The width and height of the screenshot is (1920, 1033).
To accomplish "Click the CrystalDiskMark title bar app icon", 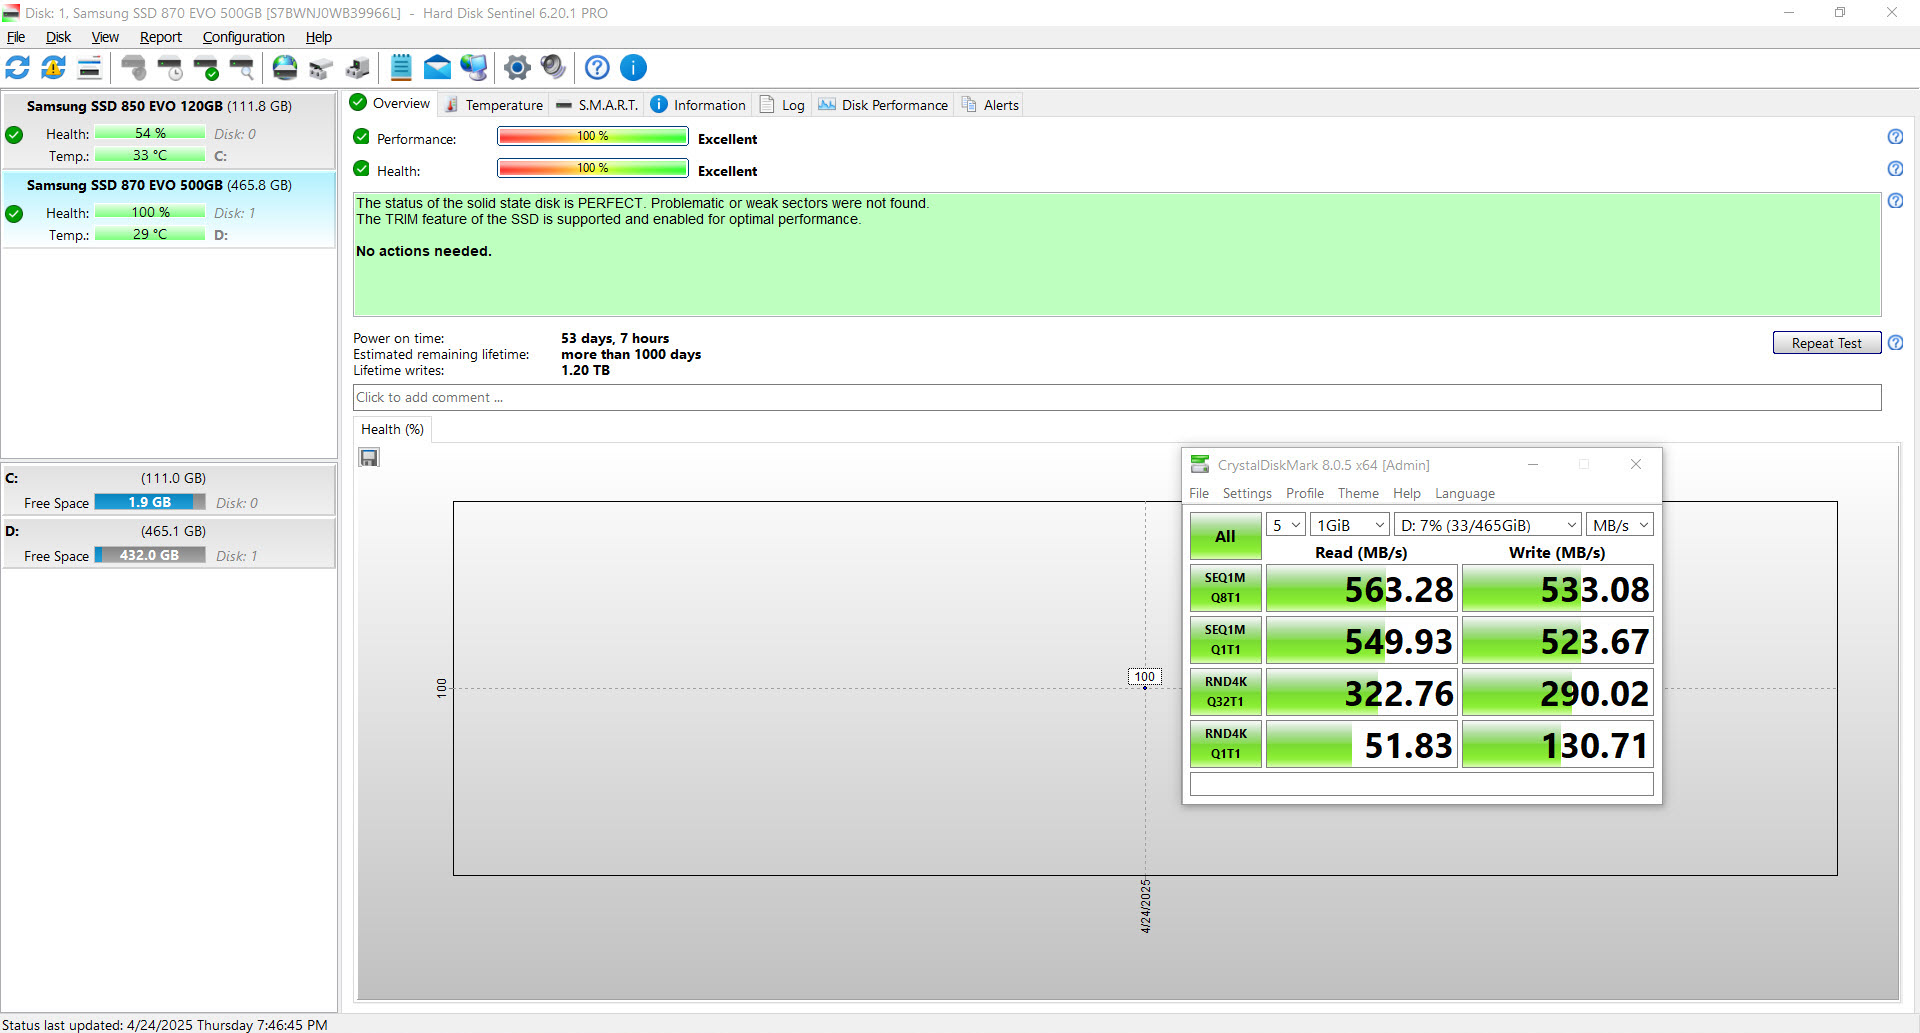I will (1200, 465).
